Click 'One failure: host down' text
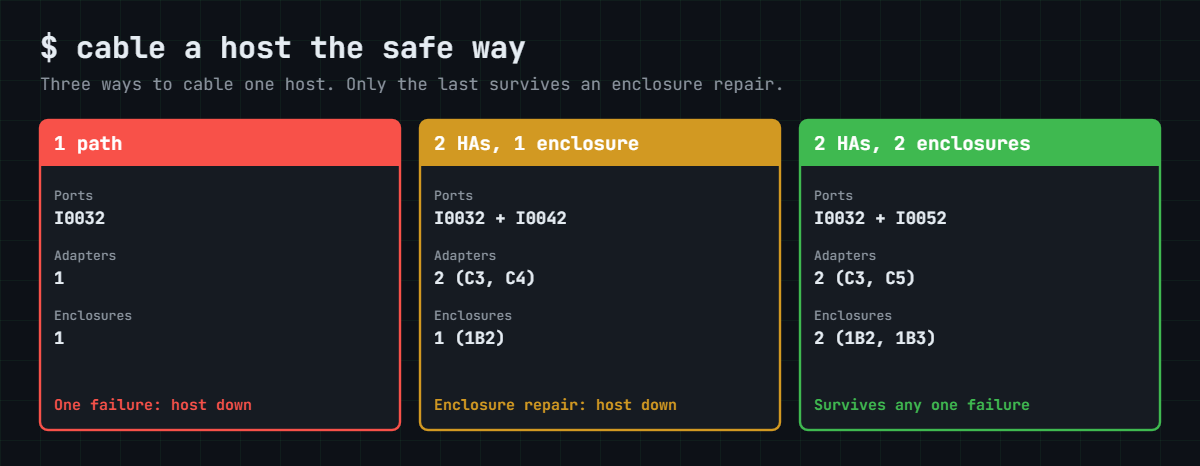1200x466 pixels. [153, 405]
